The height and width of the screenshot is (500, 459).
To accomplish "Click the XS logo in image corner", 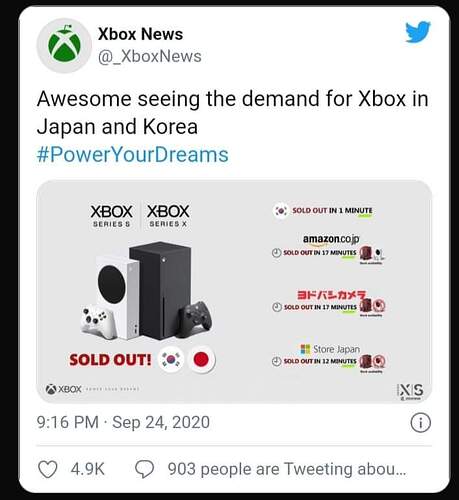I will pyautogui.click(x=410, y=391).
